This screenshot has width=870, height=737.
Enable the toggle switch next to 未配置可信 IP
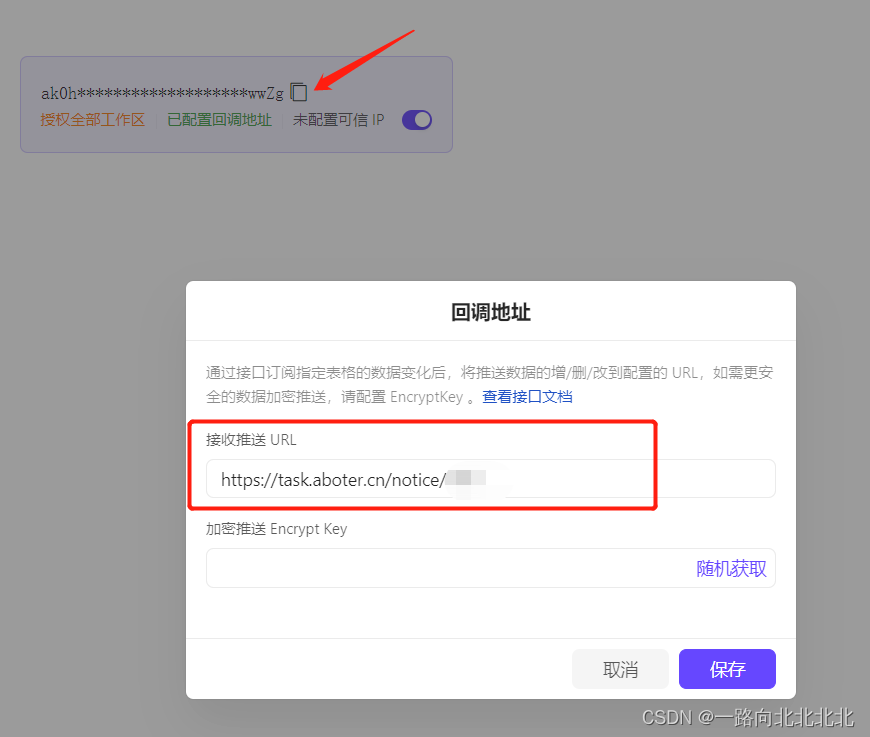416,119
